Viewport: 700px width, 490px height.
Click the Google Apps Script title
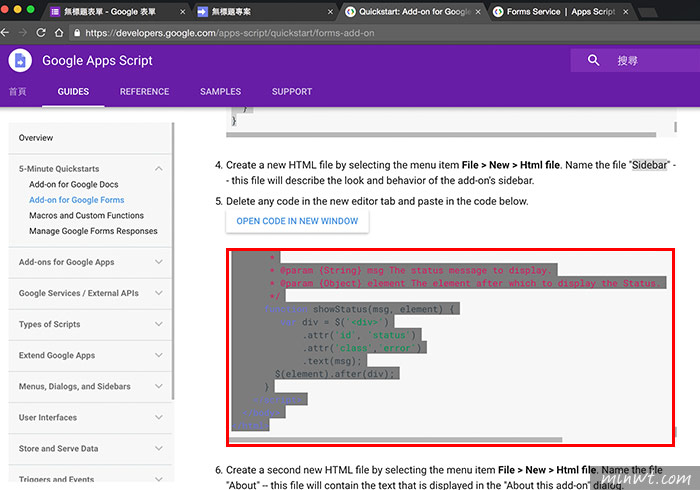[97, 60]
